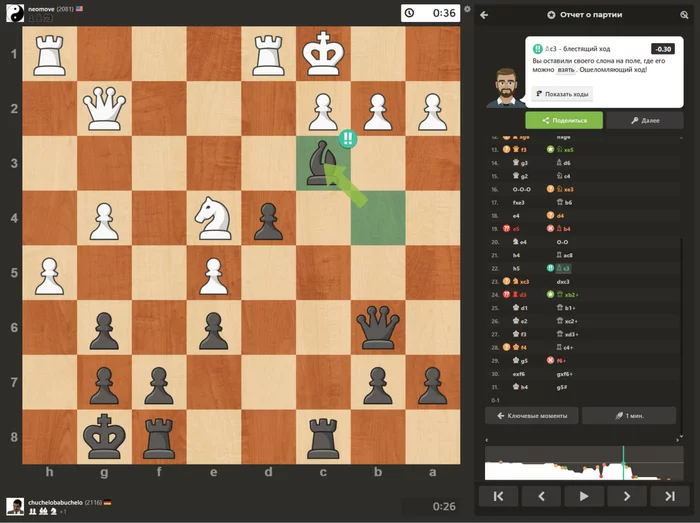Step forward one move

click(627, 496)
